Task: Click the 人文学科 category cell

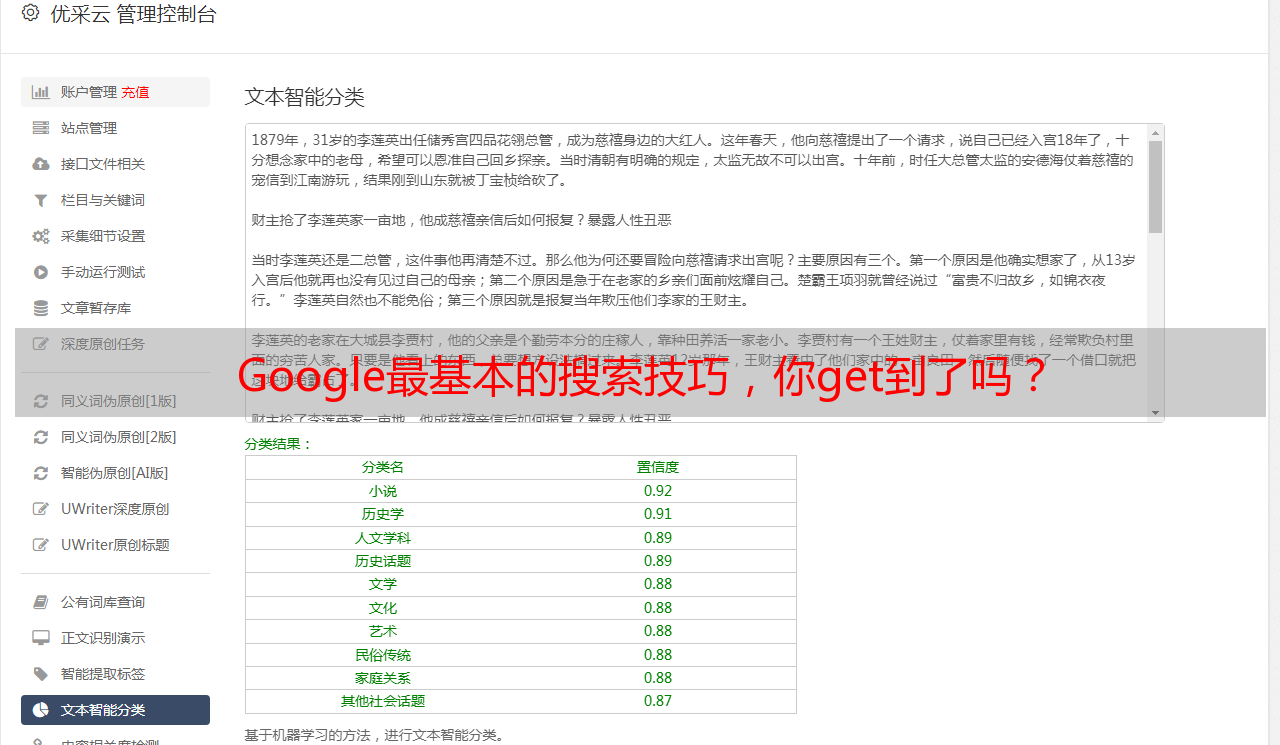Action: point(383,538)
